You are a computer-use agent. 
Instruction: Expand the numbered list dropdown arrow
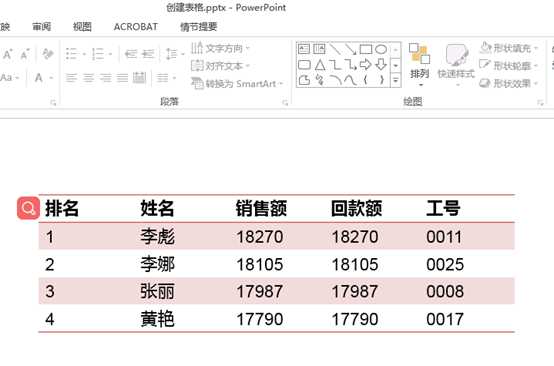pyautogui.click(x=110, y=54)
